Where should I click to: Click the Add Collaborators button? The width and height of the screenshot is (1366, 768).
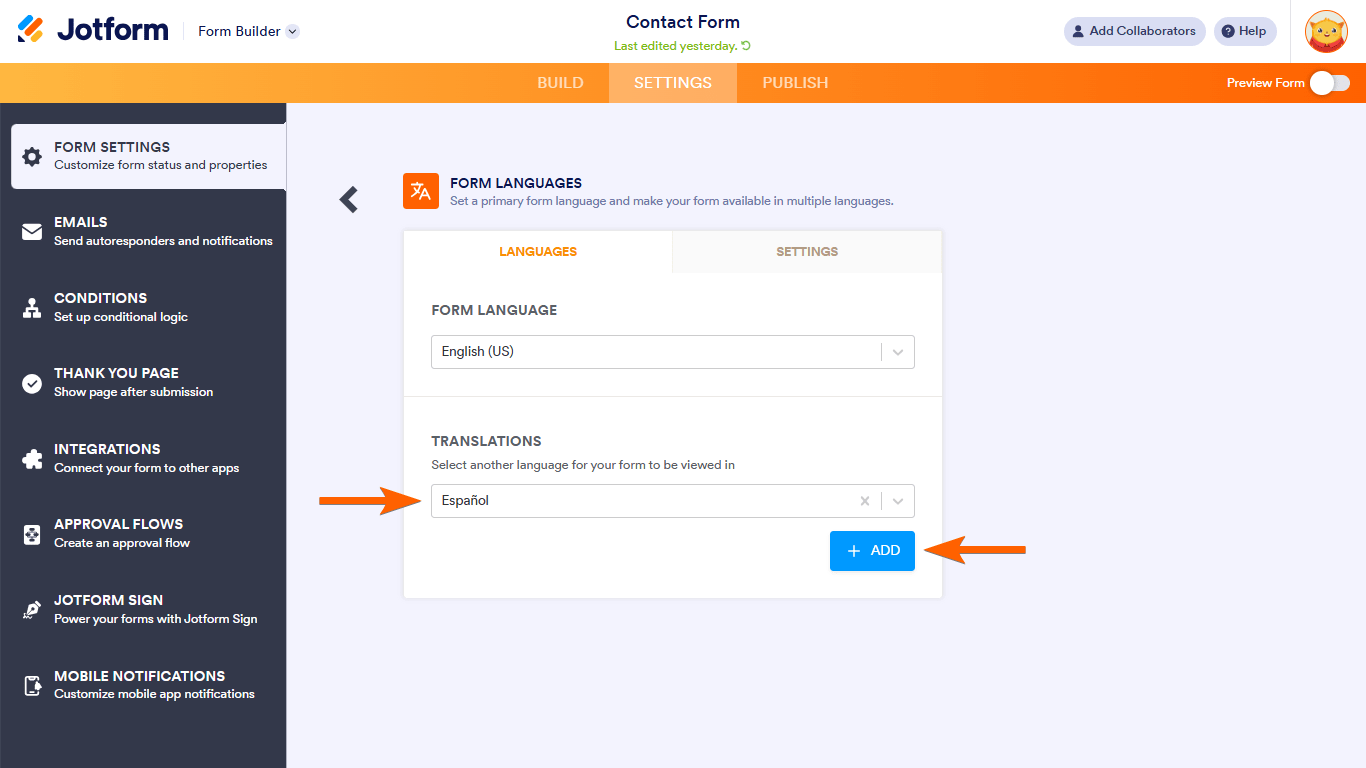[1134, 31]
